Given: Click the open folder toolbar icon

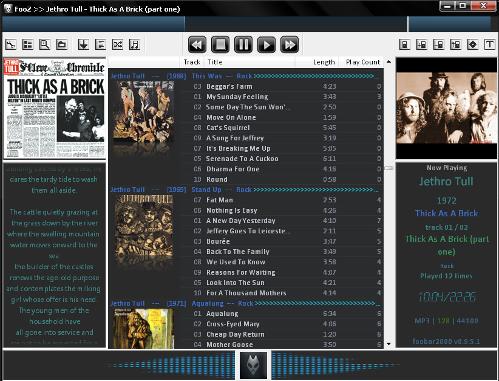Looking at the screenshot, I should click(x=62, y=44).
